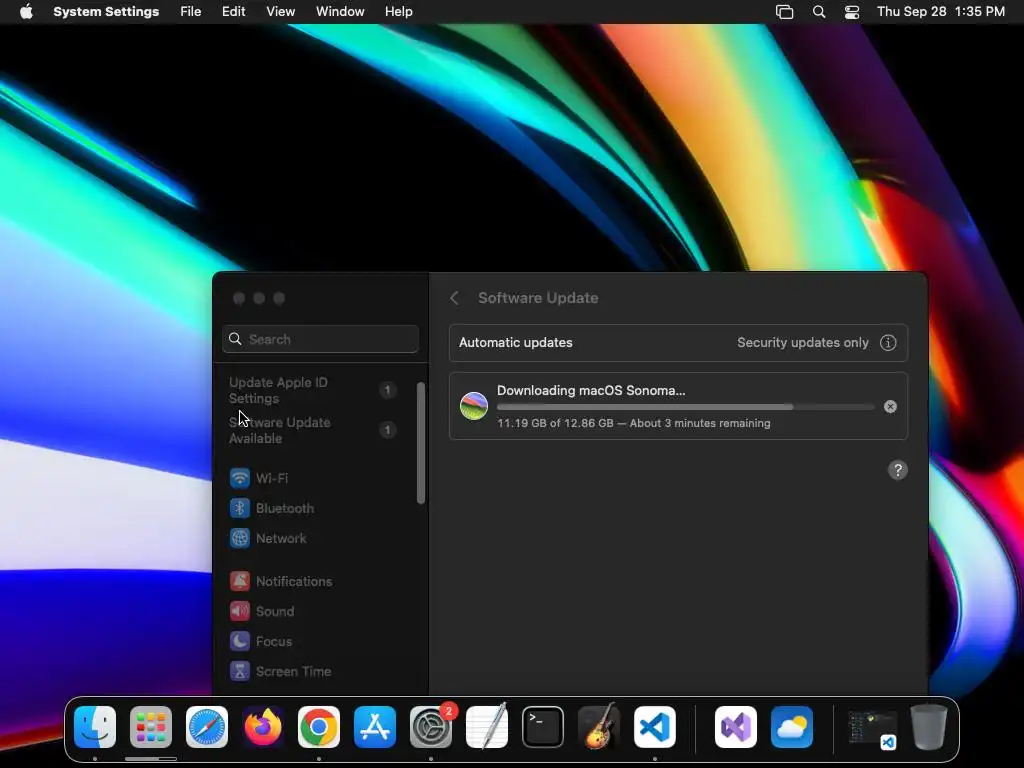Open the Weather app from the Dock

[x=792, y=727]
